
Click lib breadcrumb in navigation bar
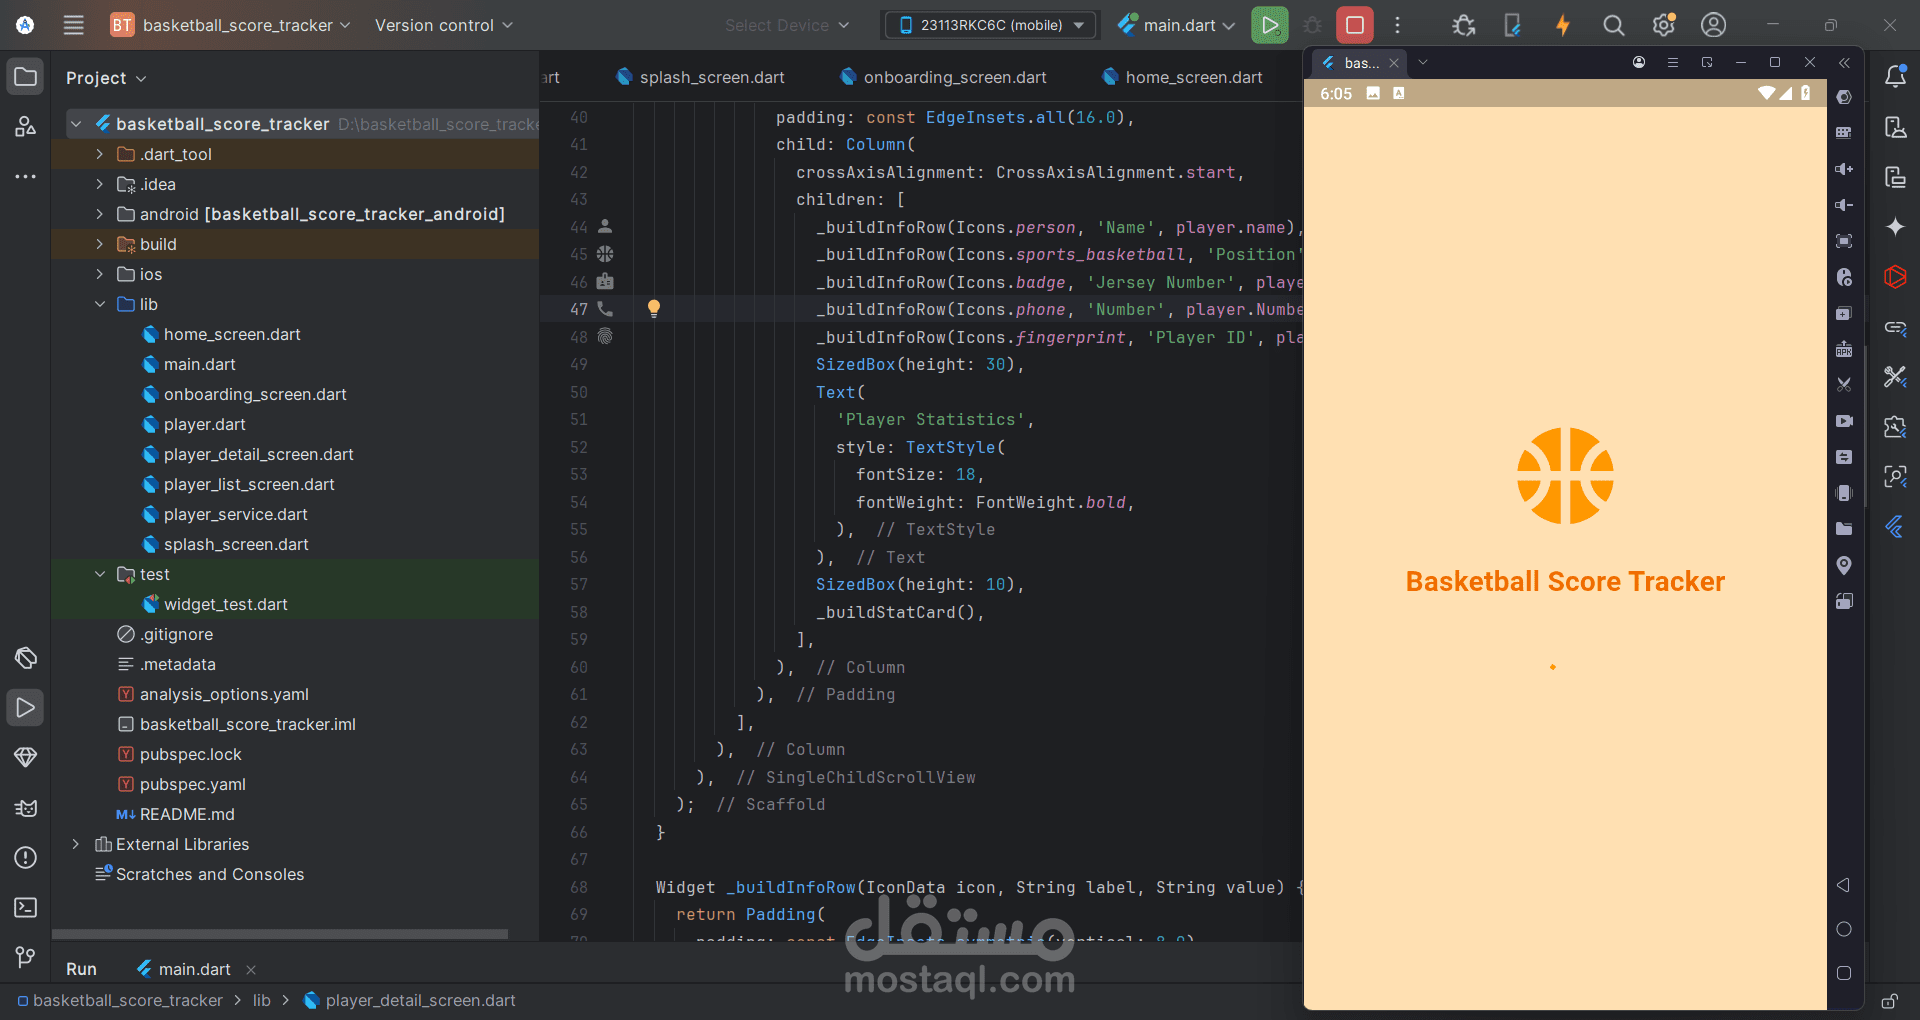pos(261,1001)
